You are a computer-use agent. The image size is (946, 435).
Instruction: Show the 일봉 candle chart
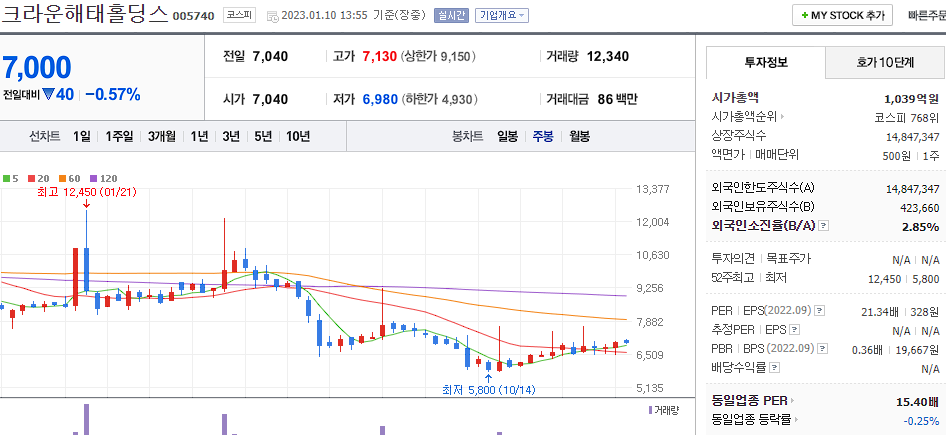click(x=507, y=136)
